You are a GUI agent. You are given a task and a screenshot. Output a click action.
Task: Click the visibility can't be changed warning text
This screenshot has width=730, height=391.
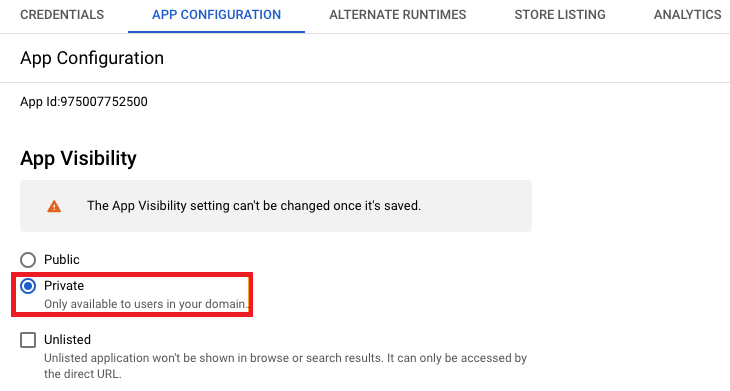click(x=254, y=206)
